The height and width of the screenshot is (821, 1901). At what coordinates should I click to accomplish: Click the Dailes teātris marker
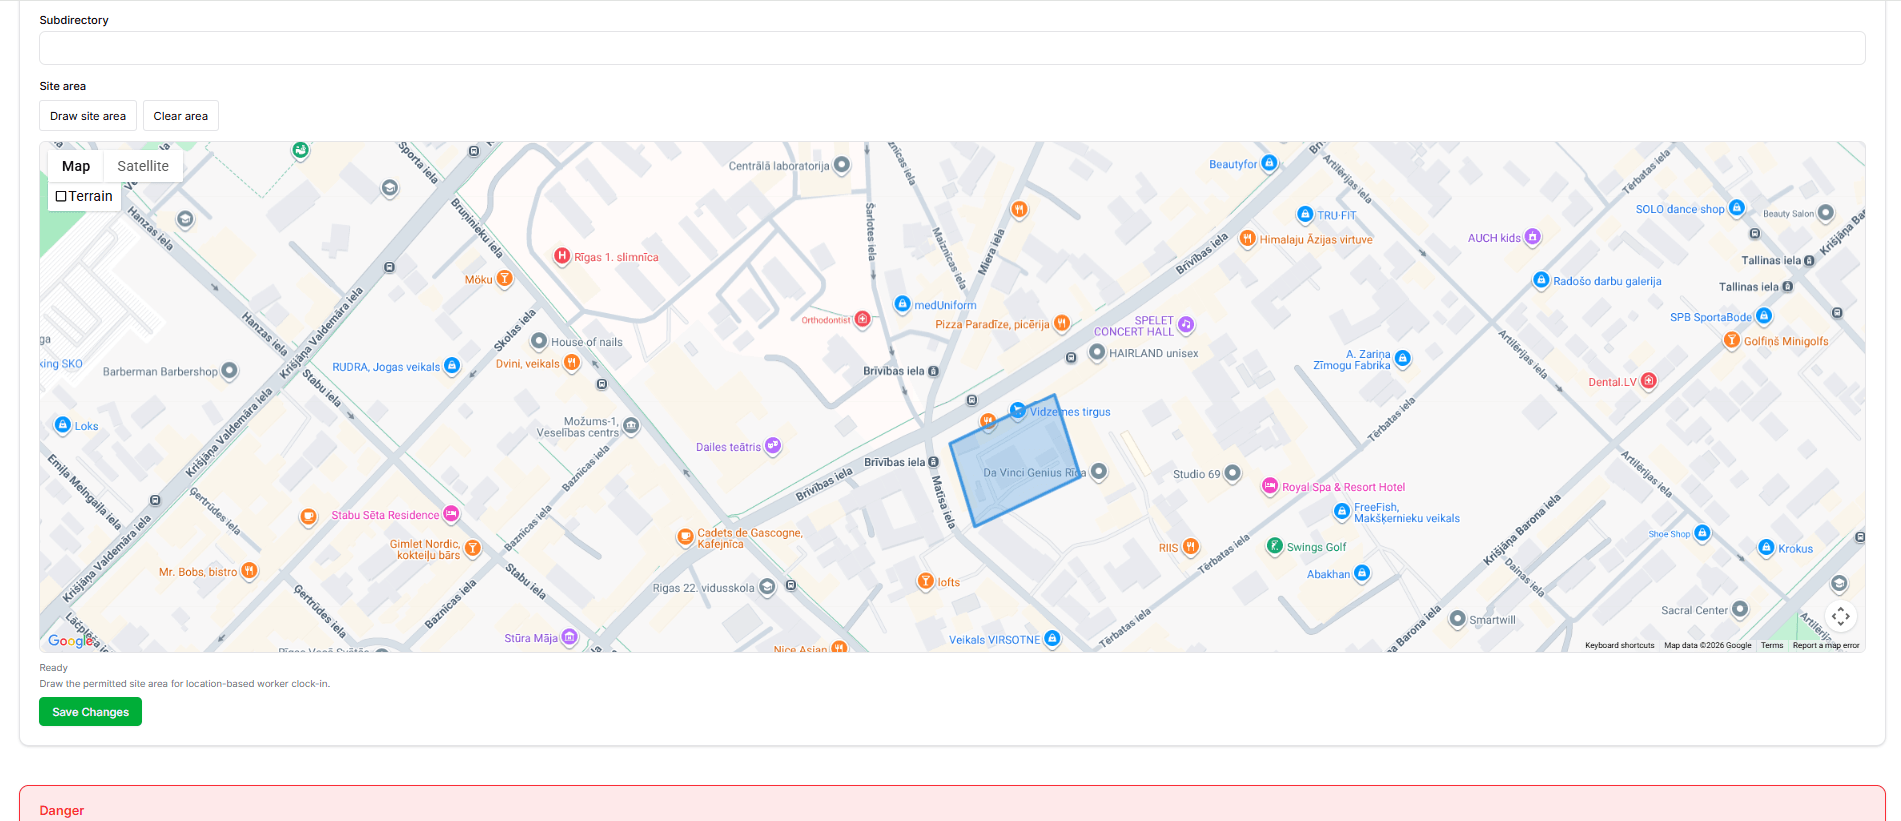point(773,446)
